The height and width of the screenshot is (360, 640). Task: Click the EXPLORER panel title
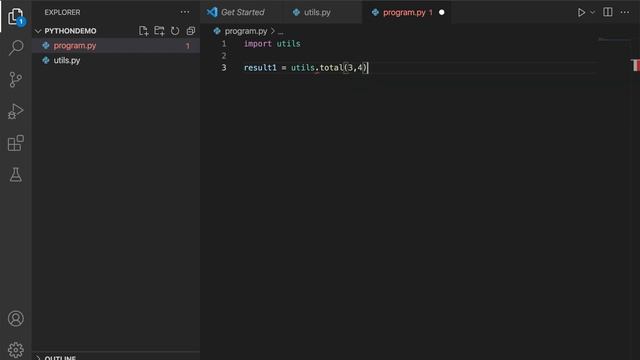(62, 12)
